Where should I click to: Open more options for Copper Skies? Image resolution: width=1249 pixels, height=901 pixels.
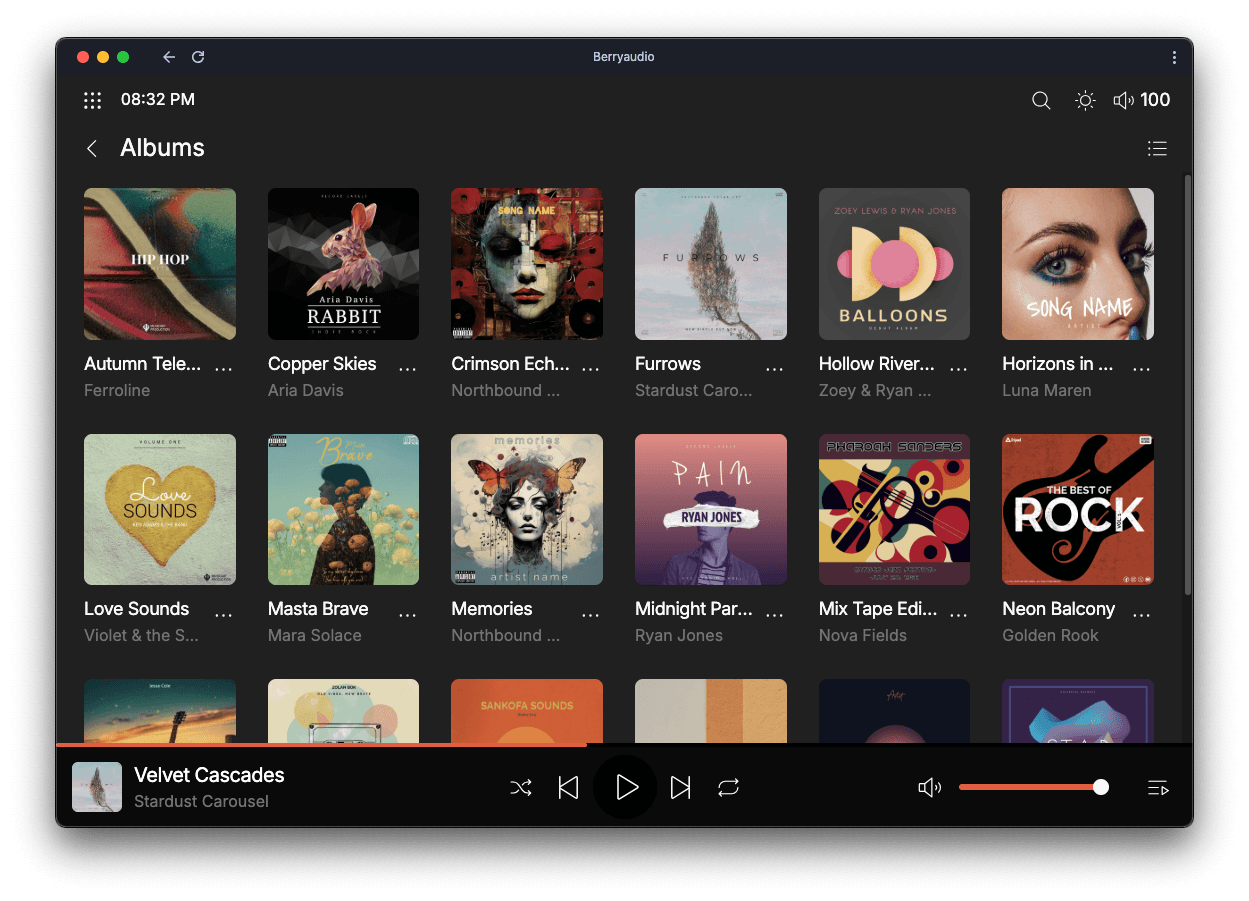point(407,368)
